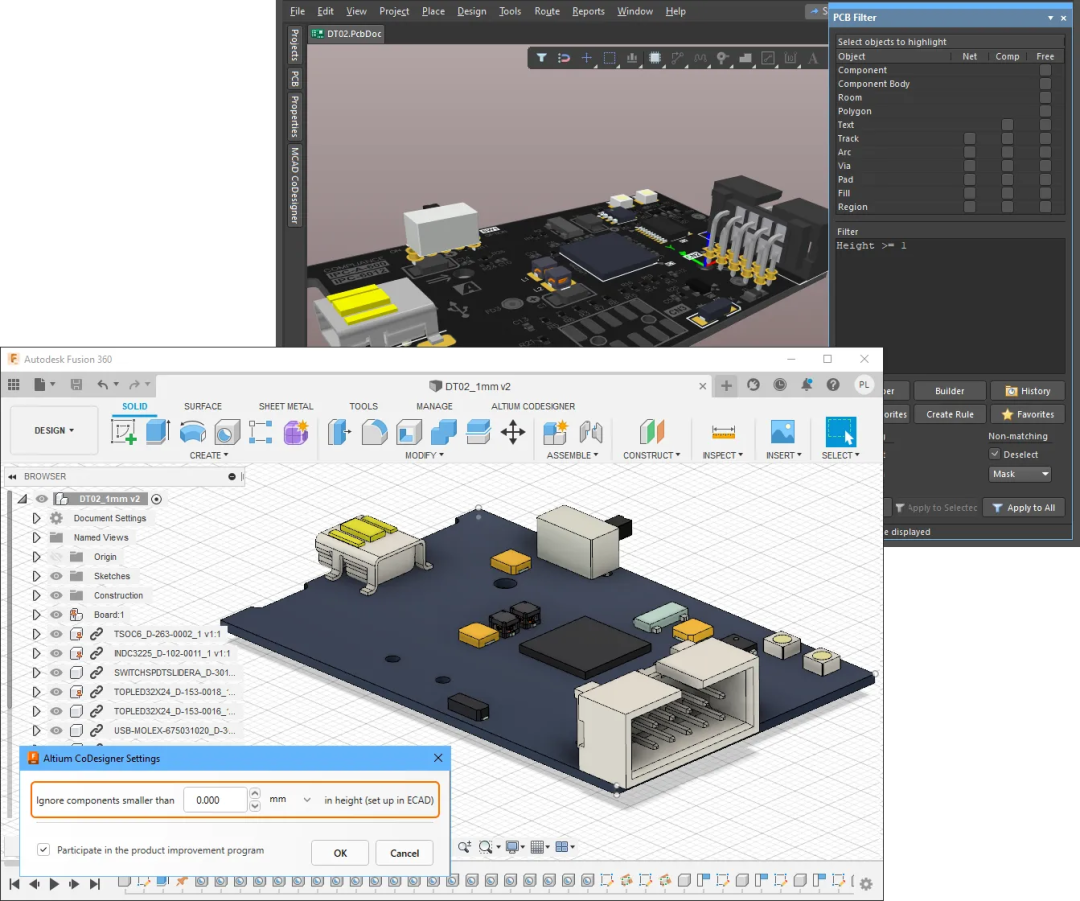Click the Insert image icon
The image size is (1080, 901).
[782, 432]
